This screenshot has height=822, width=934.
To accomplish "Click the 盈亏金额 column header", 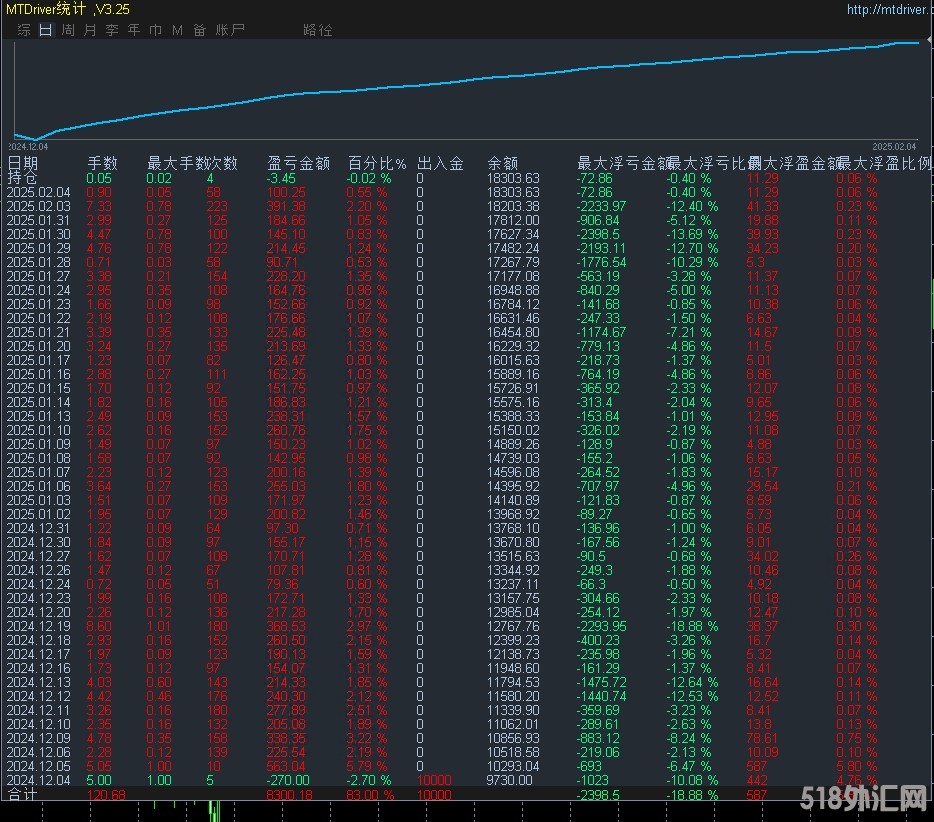I will [298, 163].
